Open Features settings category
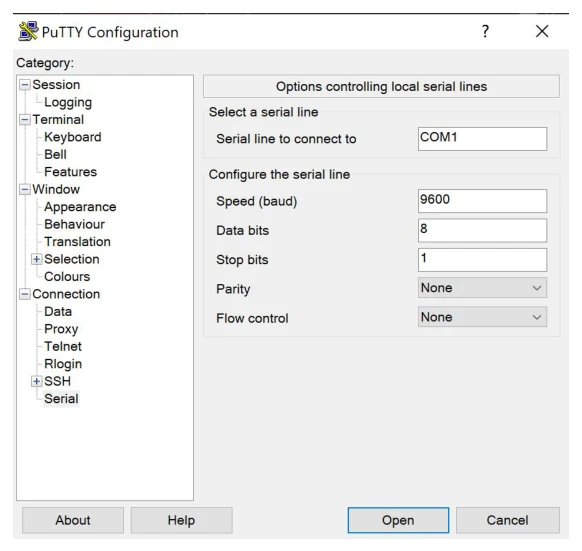 click(71, 172)
